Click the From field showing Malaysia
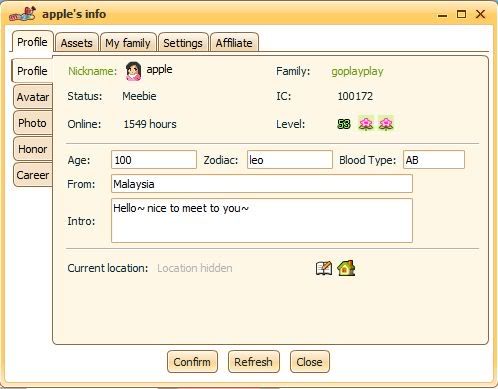The width and height of the screenshot is (498, 389). point(262,184)
